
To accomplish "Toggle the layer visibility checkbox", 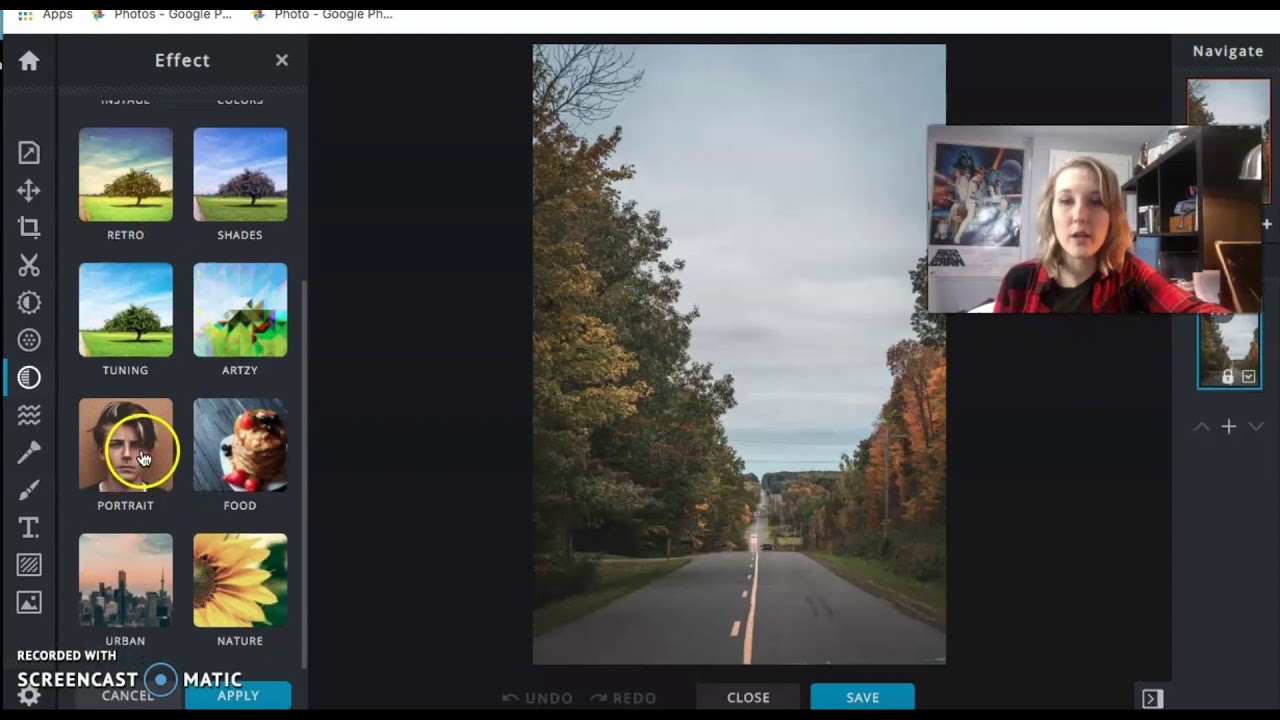I will pyautogui.click(x=1249, y=377).
